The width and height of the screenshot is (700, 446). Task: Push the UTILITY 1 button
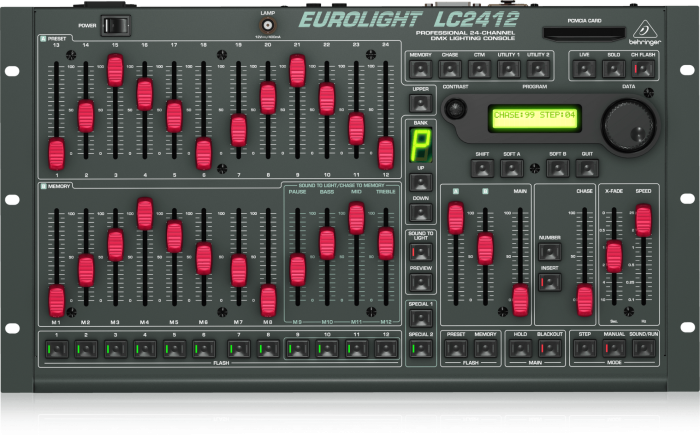click(x=509, y=69)
